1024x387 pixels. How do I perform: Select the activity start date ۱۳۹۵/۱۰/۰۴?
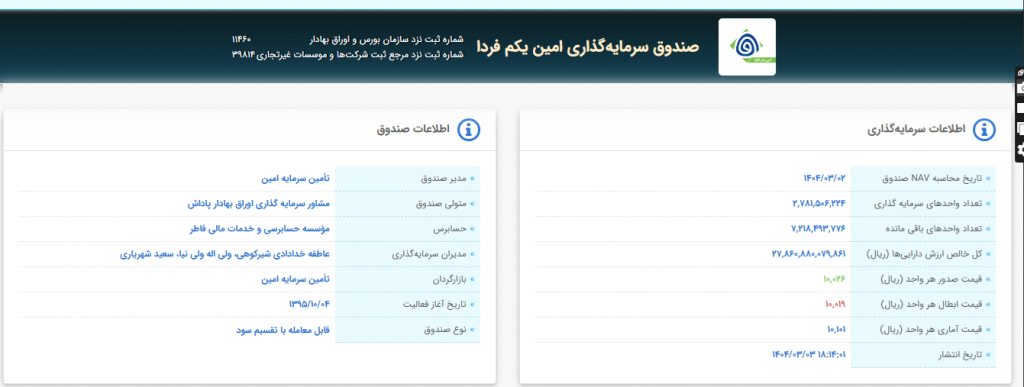pos(310,305)
